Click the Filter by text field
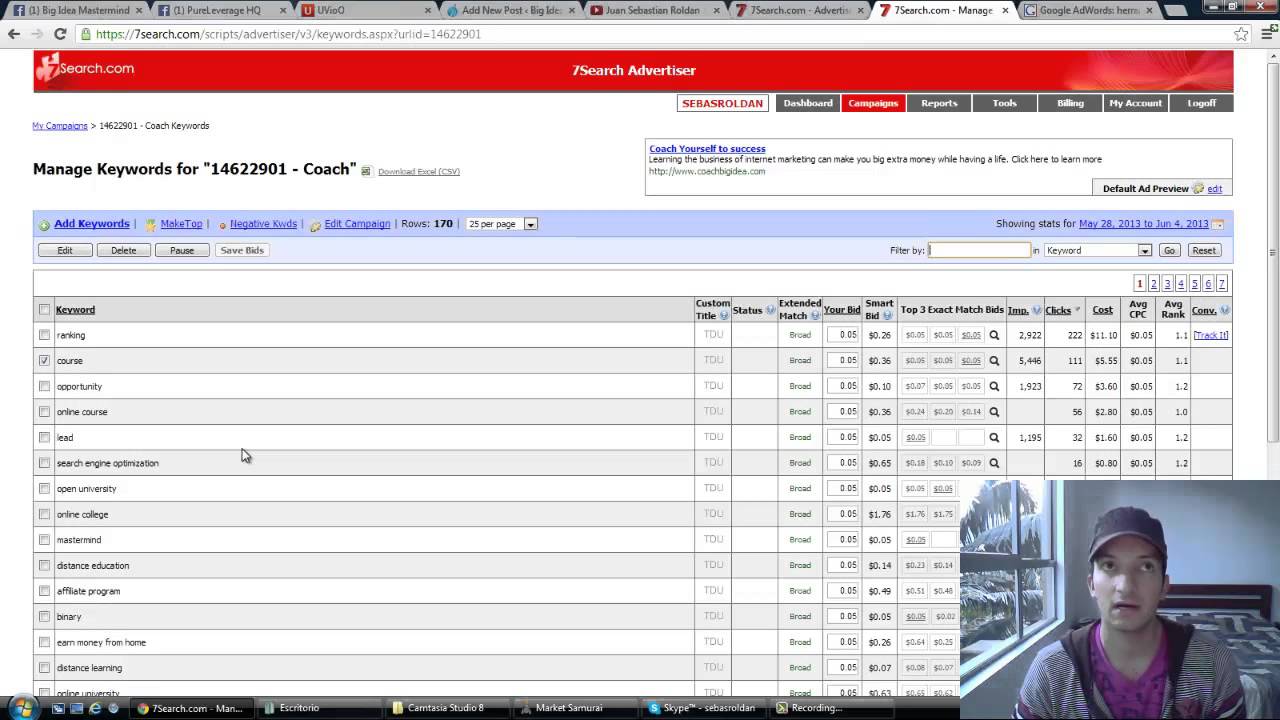1280x720 pixels. tap(979, 250)
